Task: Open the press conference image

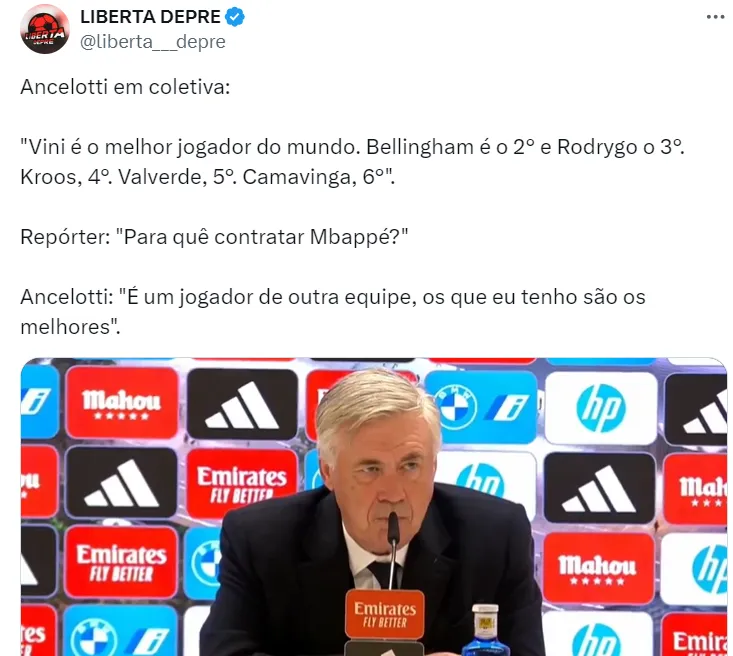Action: [374, 507]
